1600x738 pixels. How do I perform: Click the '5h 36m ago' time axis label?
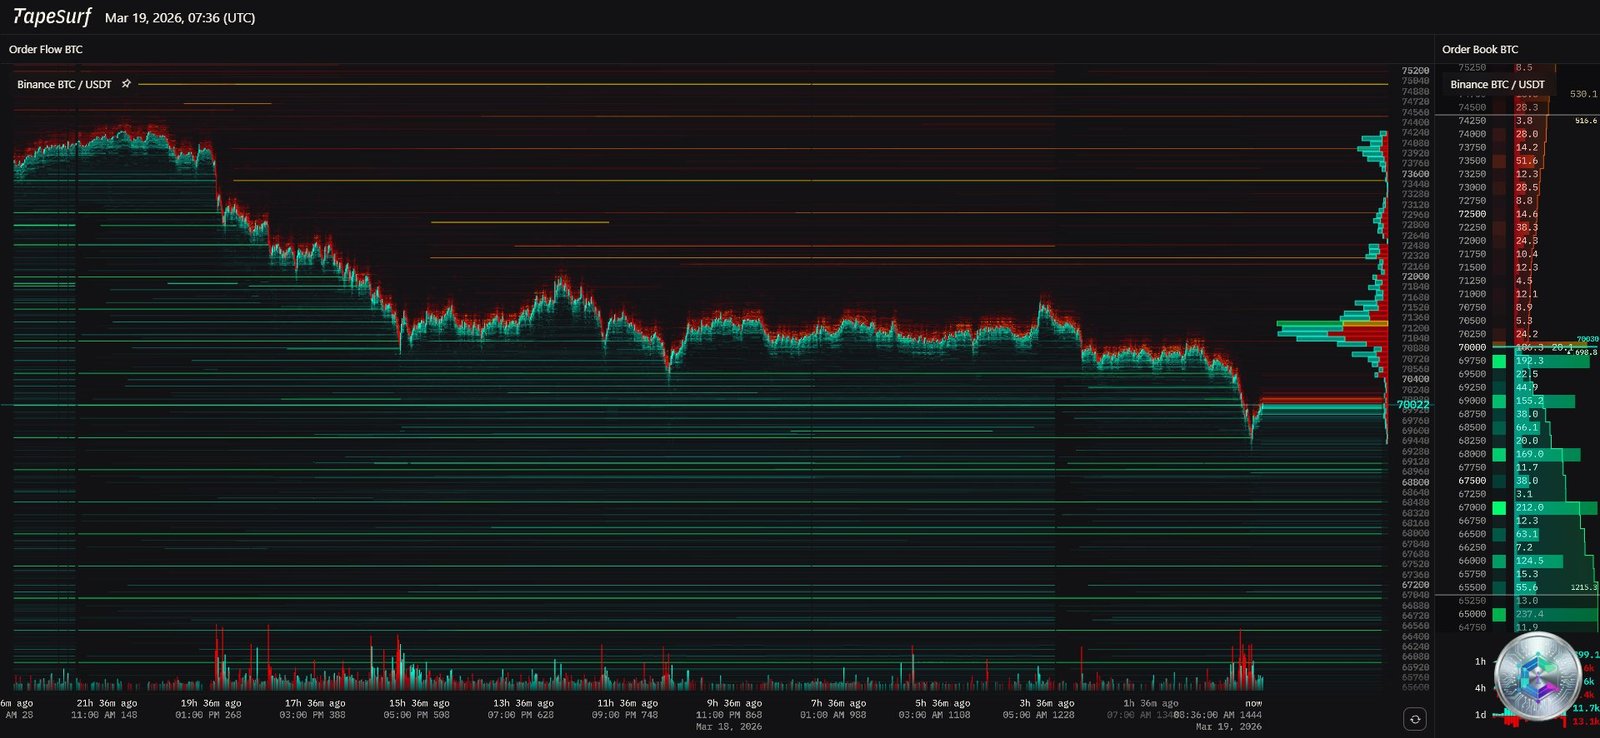(942, 703)
